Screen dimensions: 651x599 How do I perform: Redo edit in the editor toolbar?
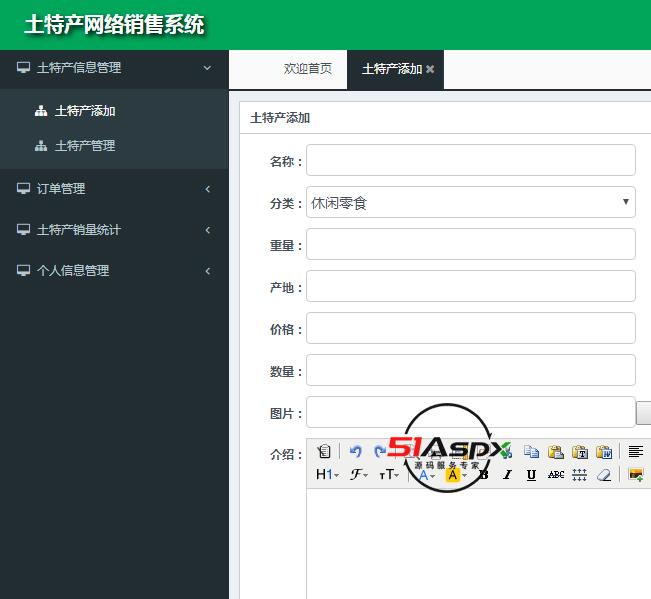379,451
